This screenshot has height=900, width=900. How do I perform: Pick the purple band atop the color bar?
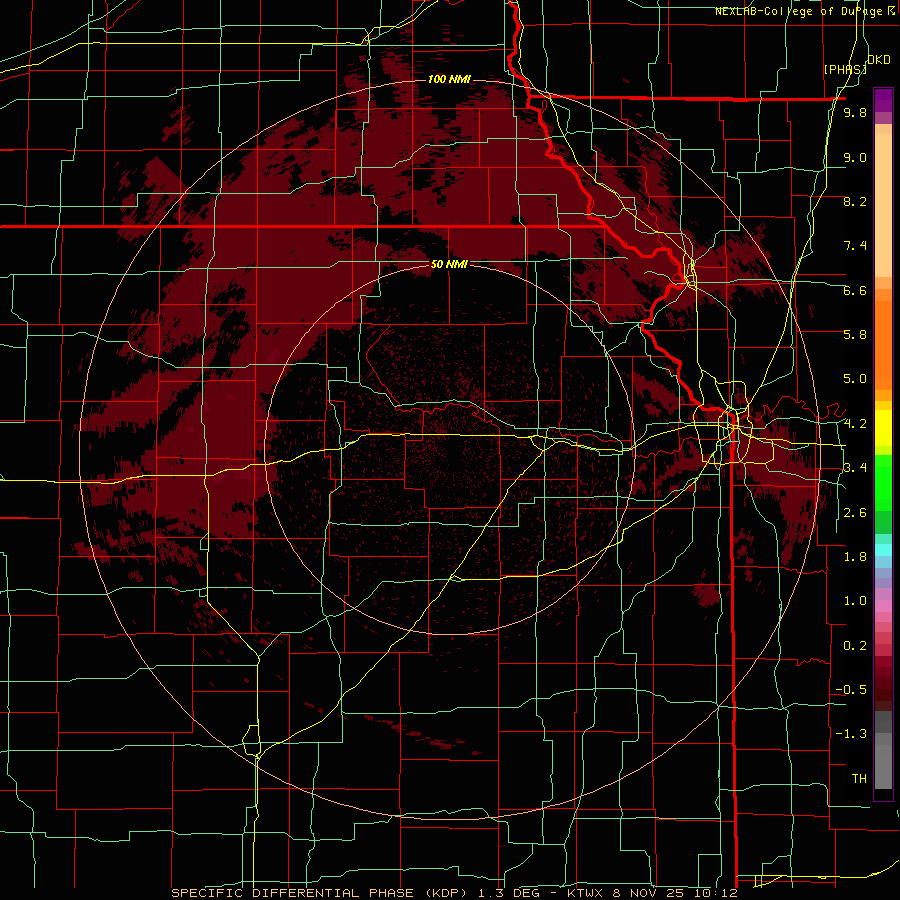pyautogui.click(x=883, y=100)
